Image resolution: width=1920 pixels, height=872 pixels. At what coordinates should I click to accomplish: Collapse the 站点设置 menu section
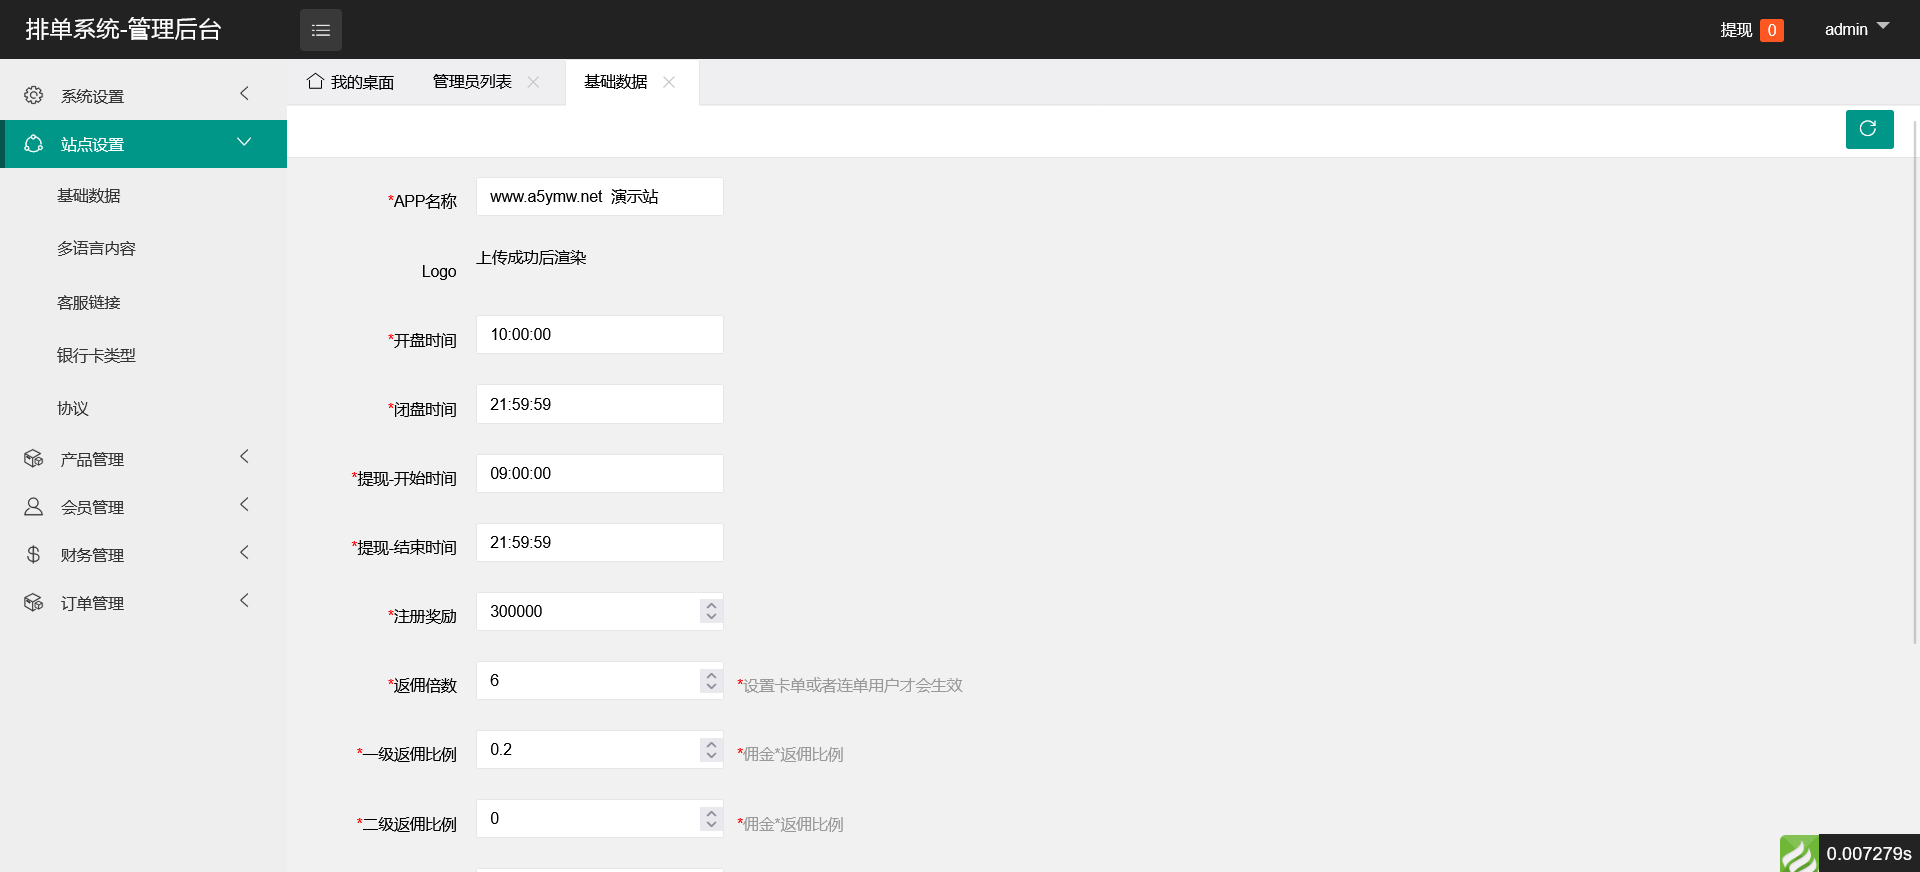tap(244, 143)
